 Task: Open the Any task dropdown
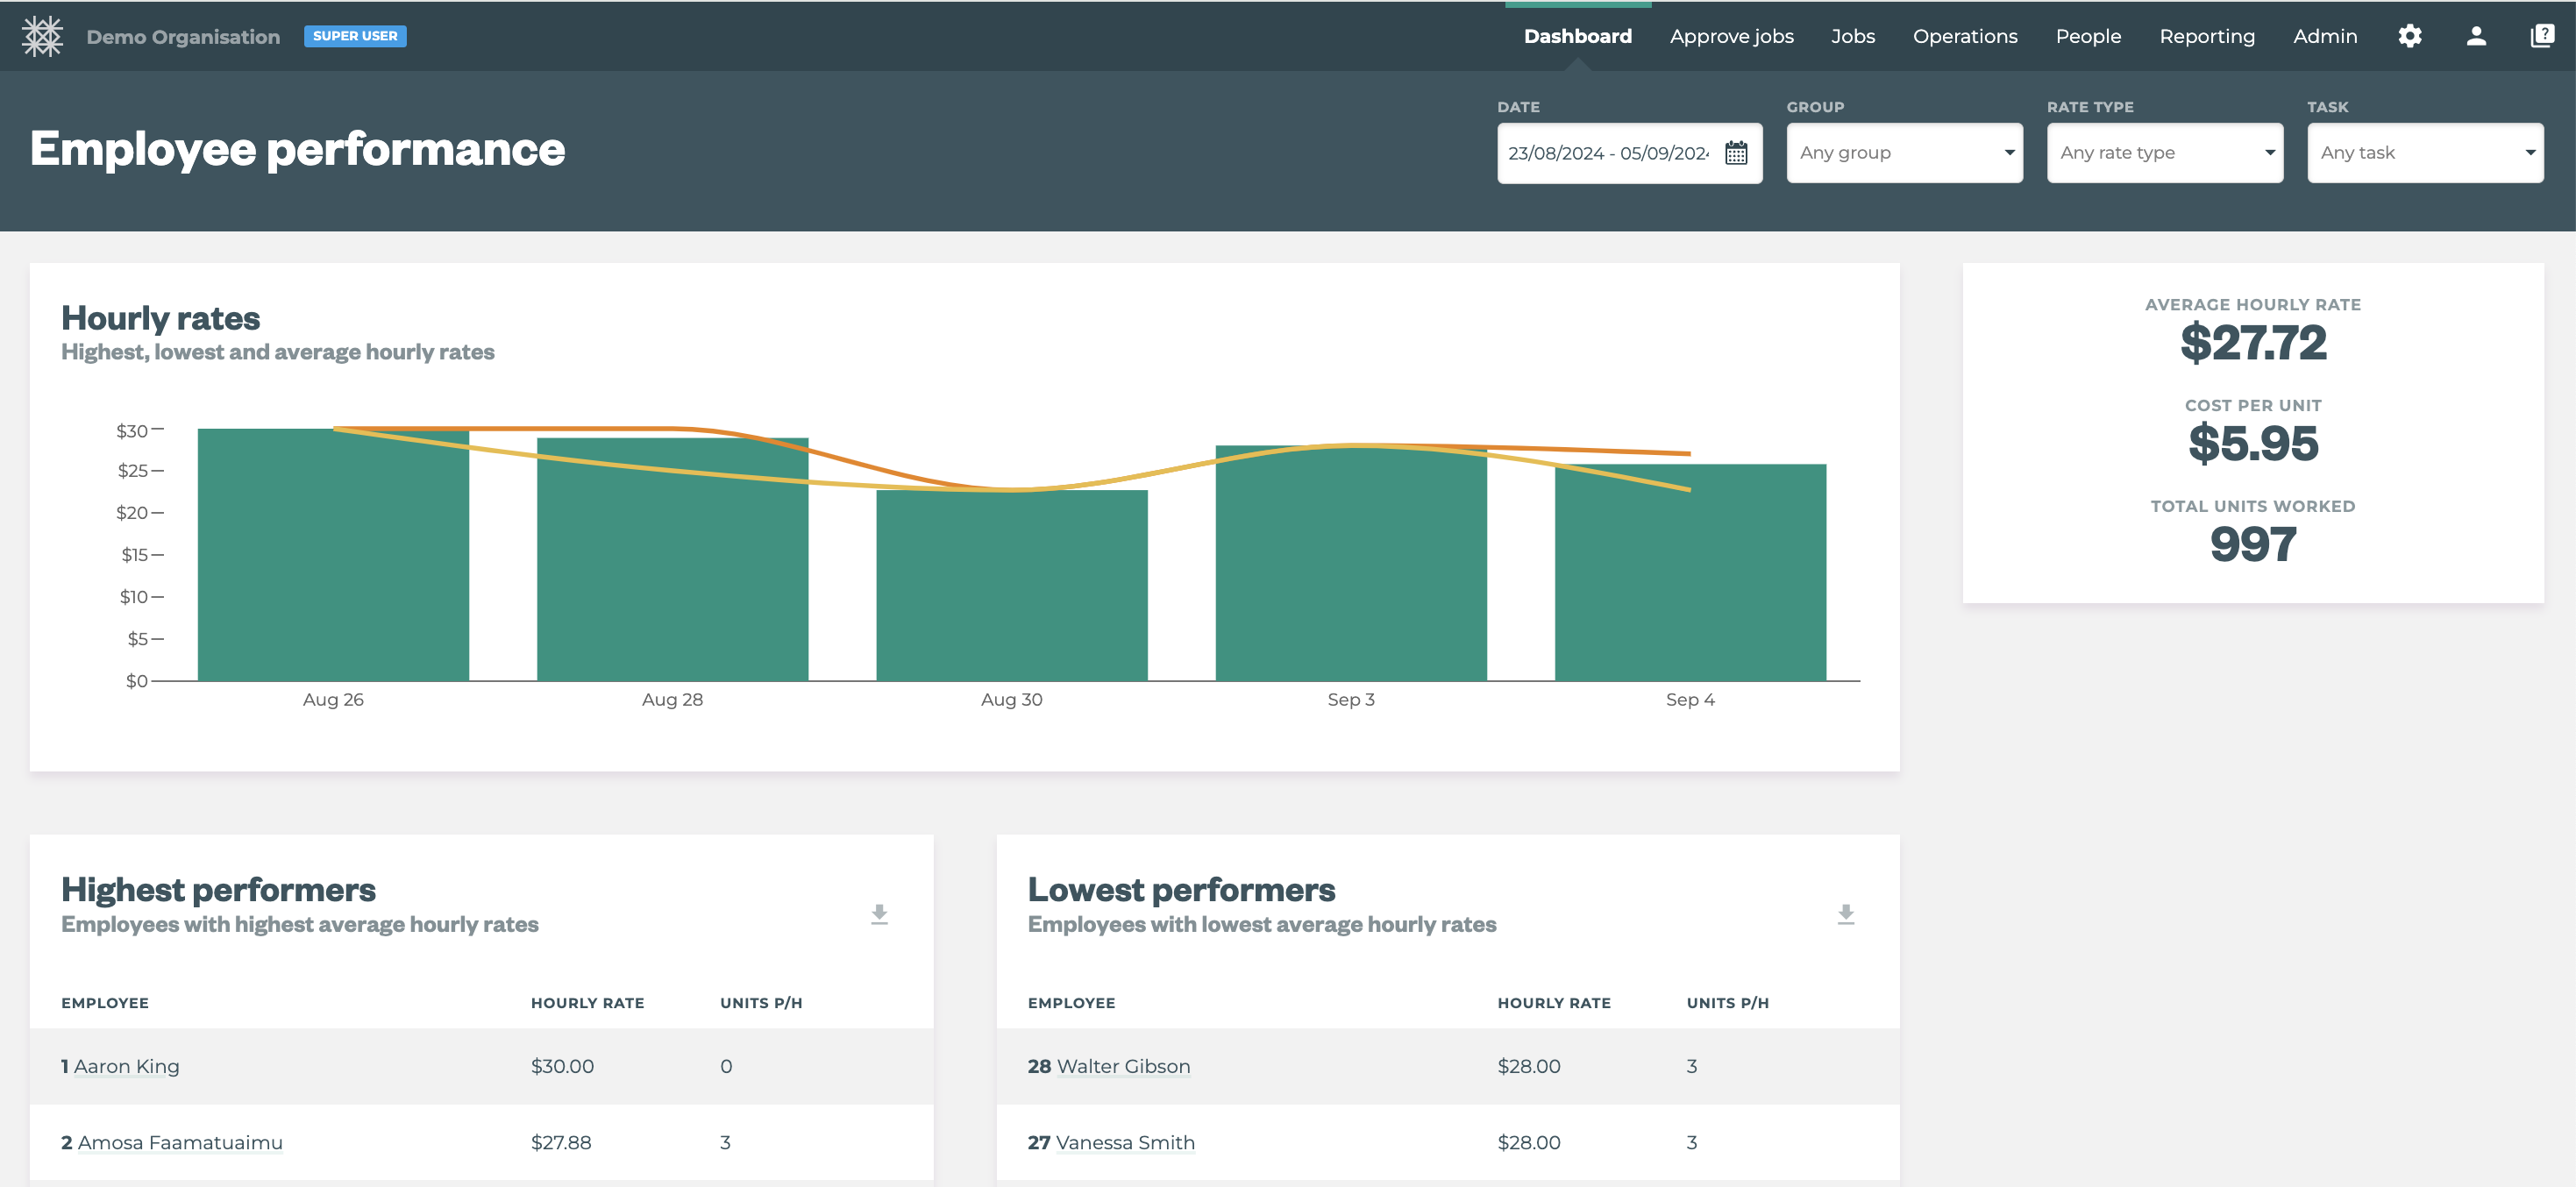click(2425, 152)
